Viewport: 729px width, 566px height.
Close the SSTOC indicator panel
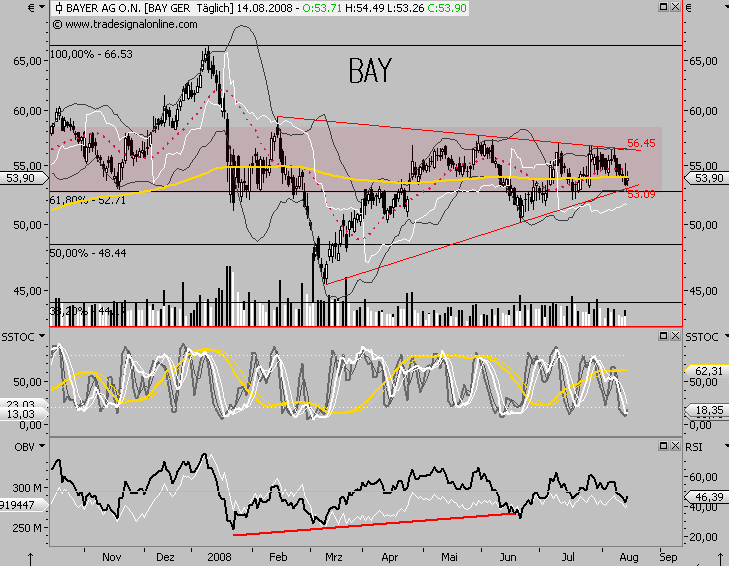coord(675,336)
